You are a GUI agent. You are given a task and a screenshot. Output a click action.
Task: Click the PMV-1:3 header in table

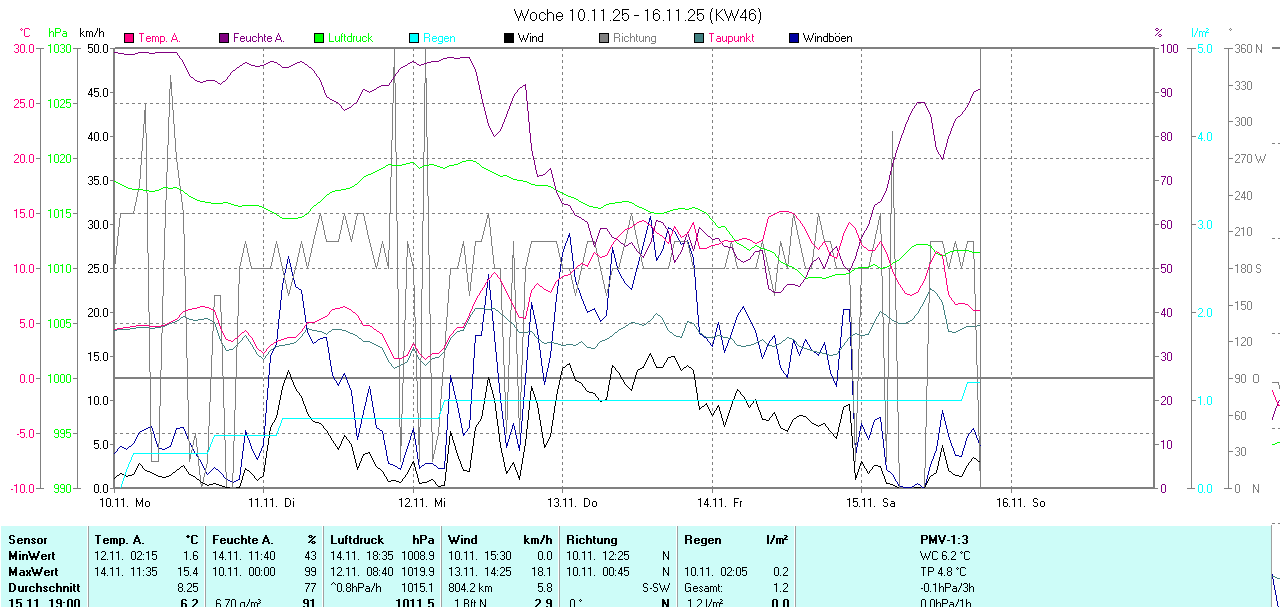point(945,539)
